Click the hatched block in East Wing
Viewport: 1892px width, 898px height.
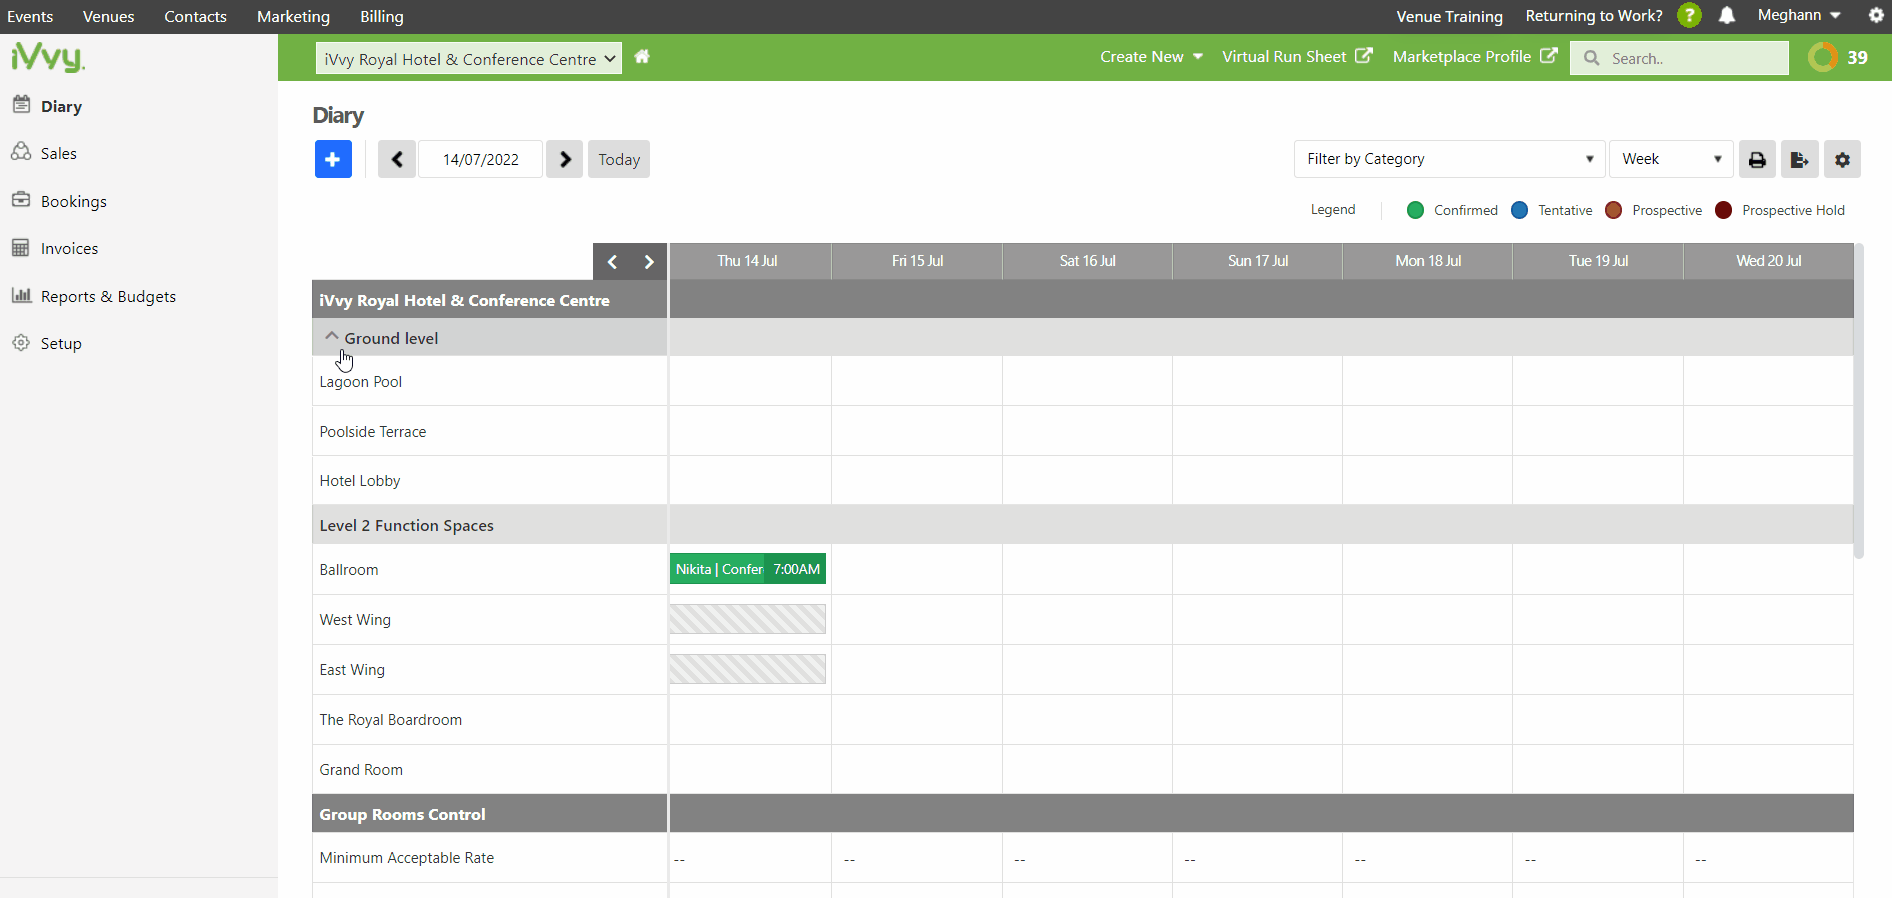click(748, 669)
